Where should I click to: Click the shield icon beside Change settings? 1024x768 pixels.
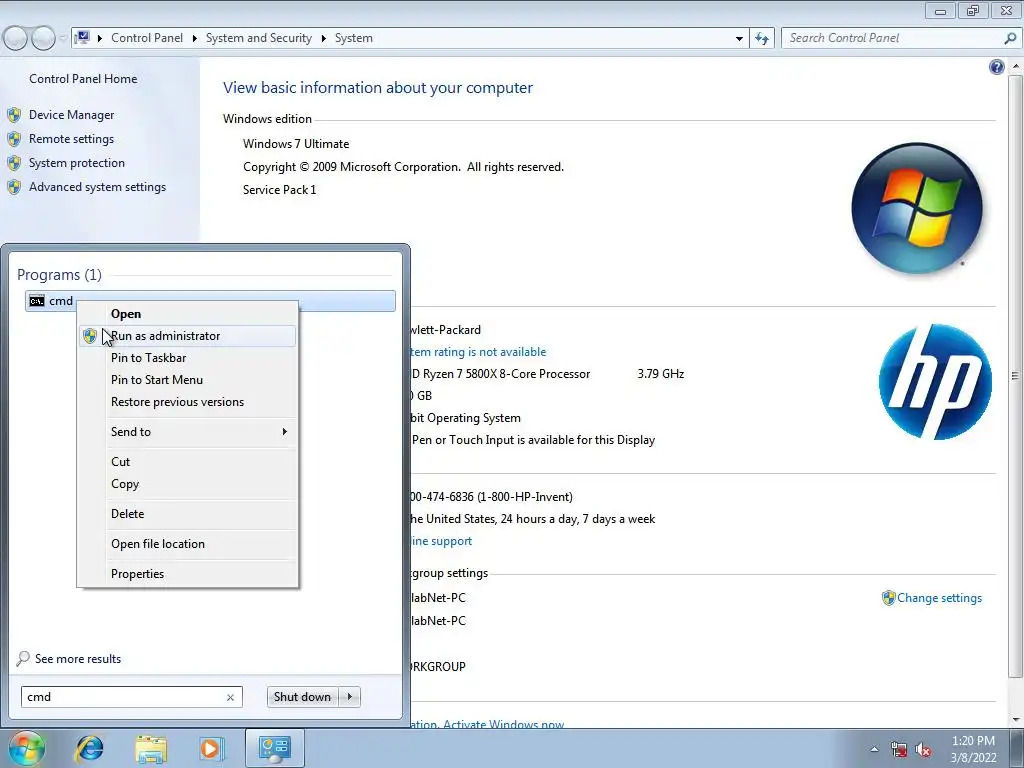click(x=888, y=598)
